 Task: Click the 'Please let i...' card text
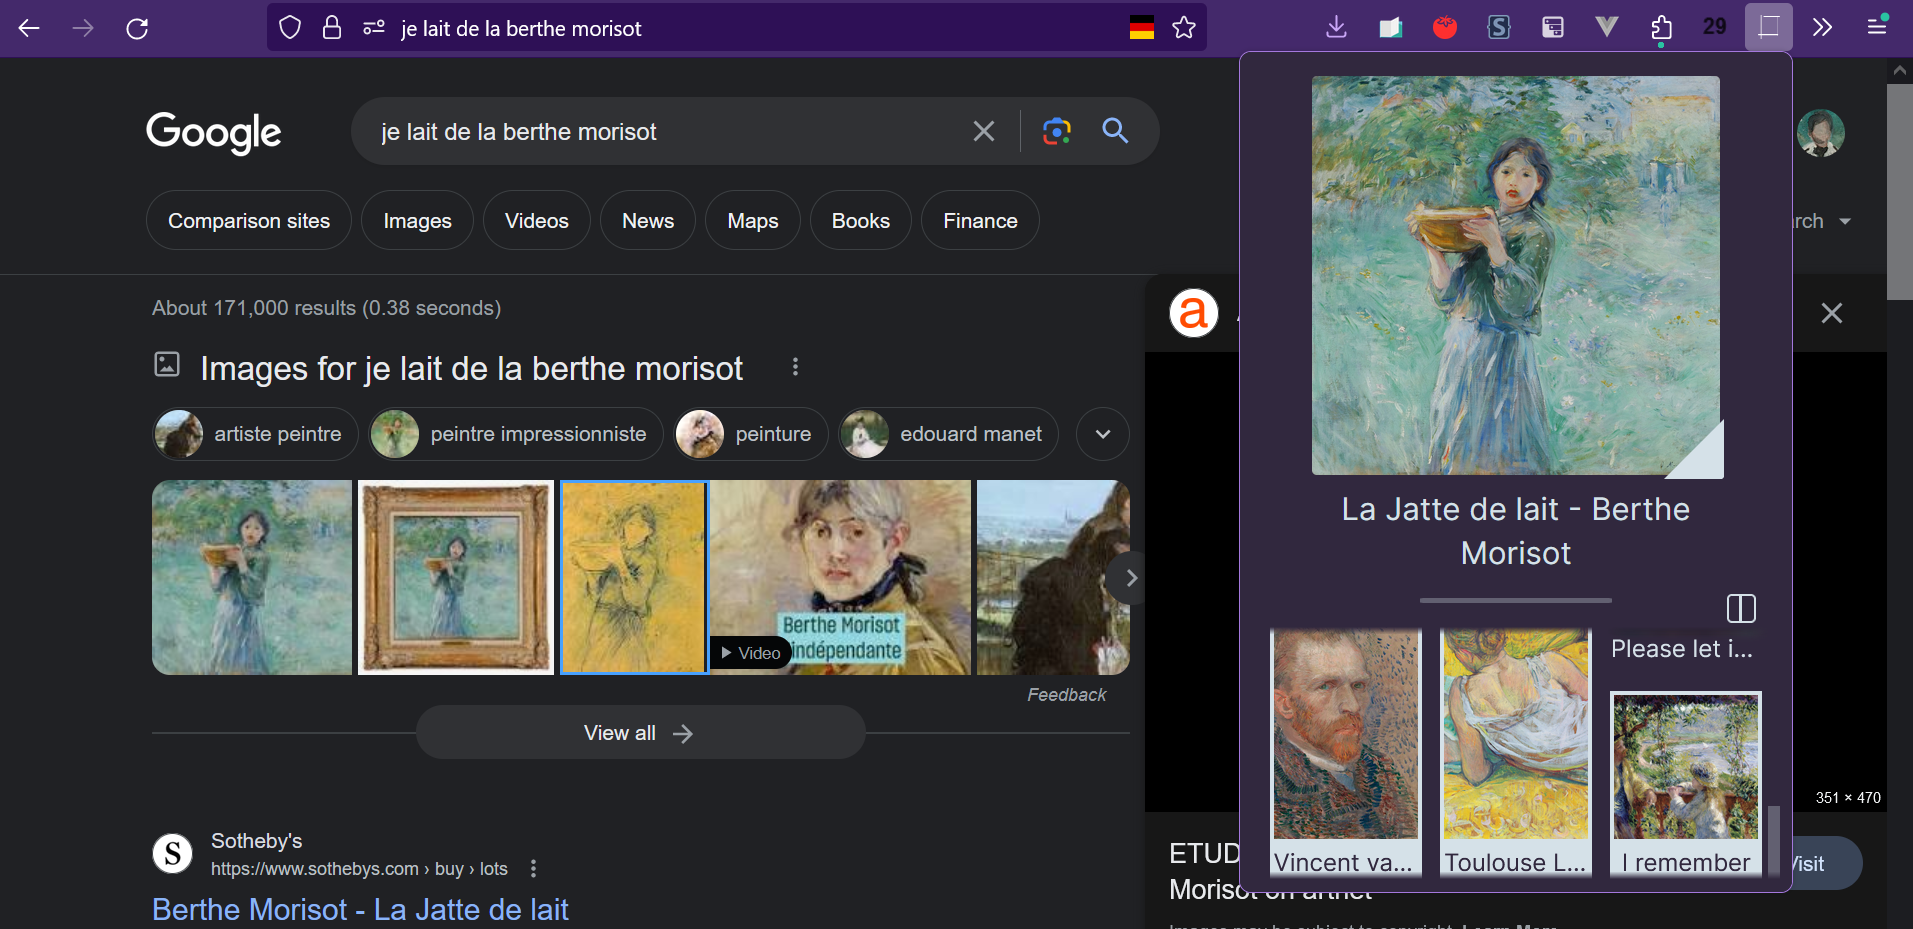[x=1682, y=649]
